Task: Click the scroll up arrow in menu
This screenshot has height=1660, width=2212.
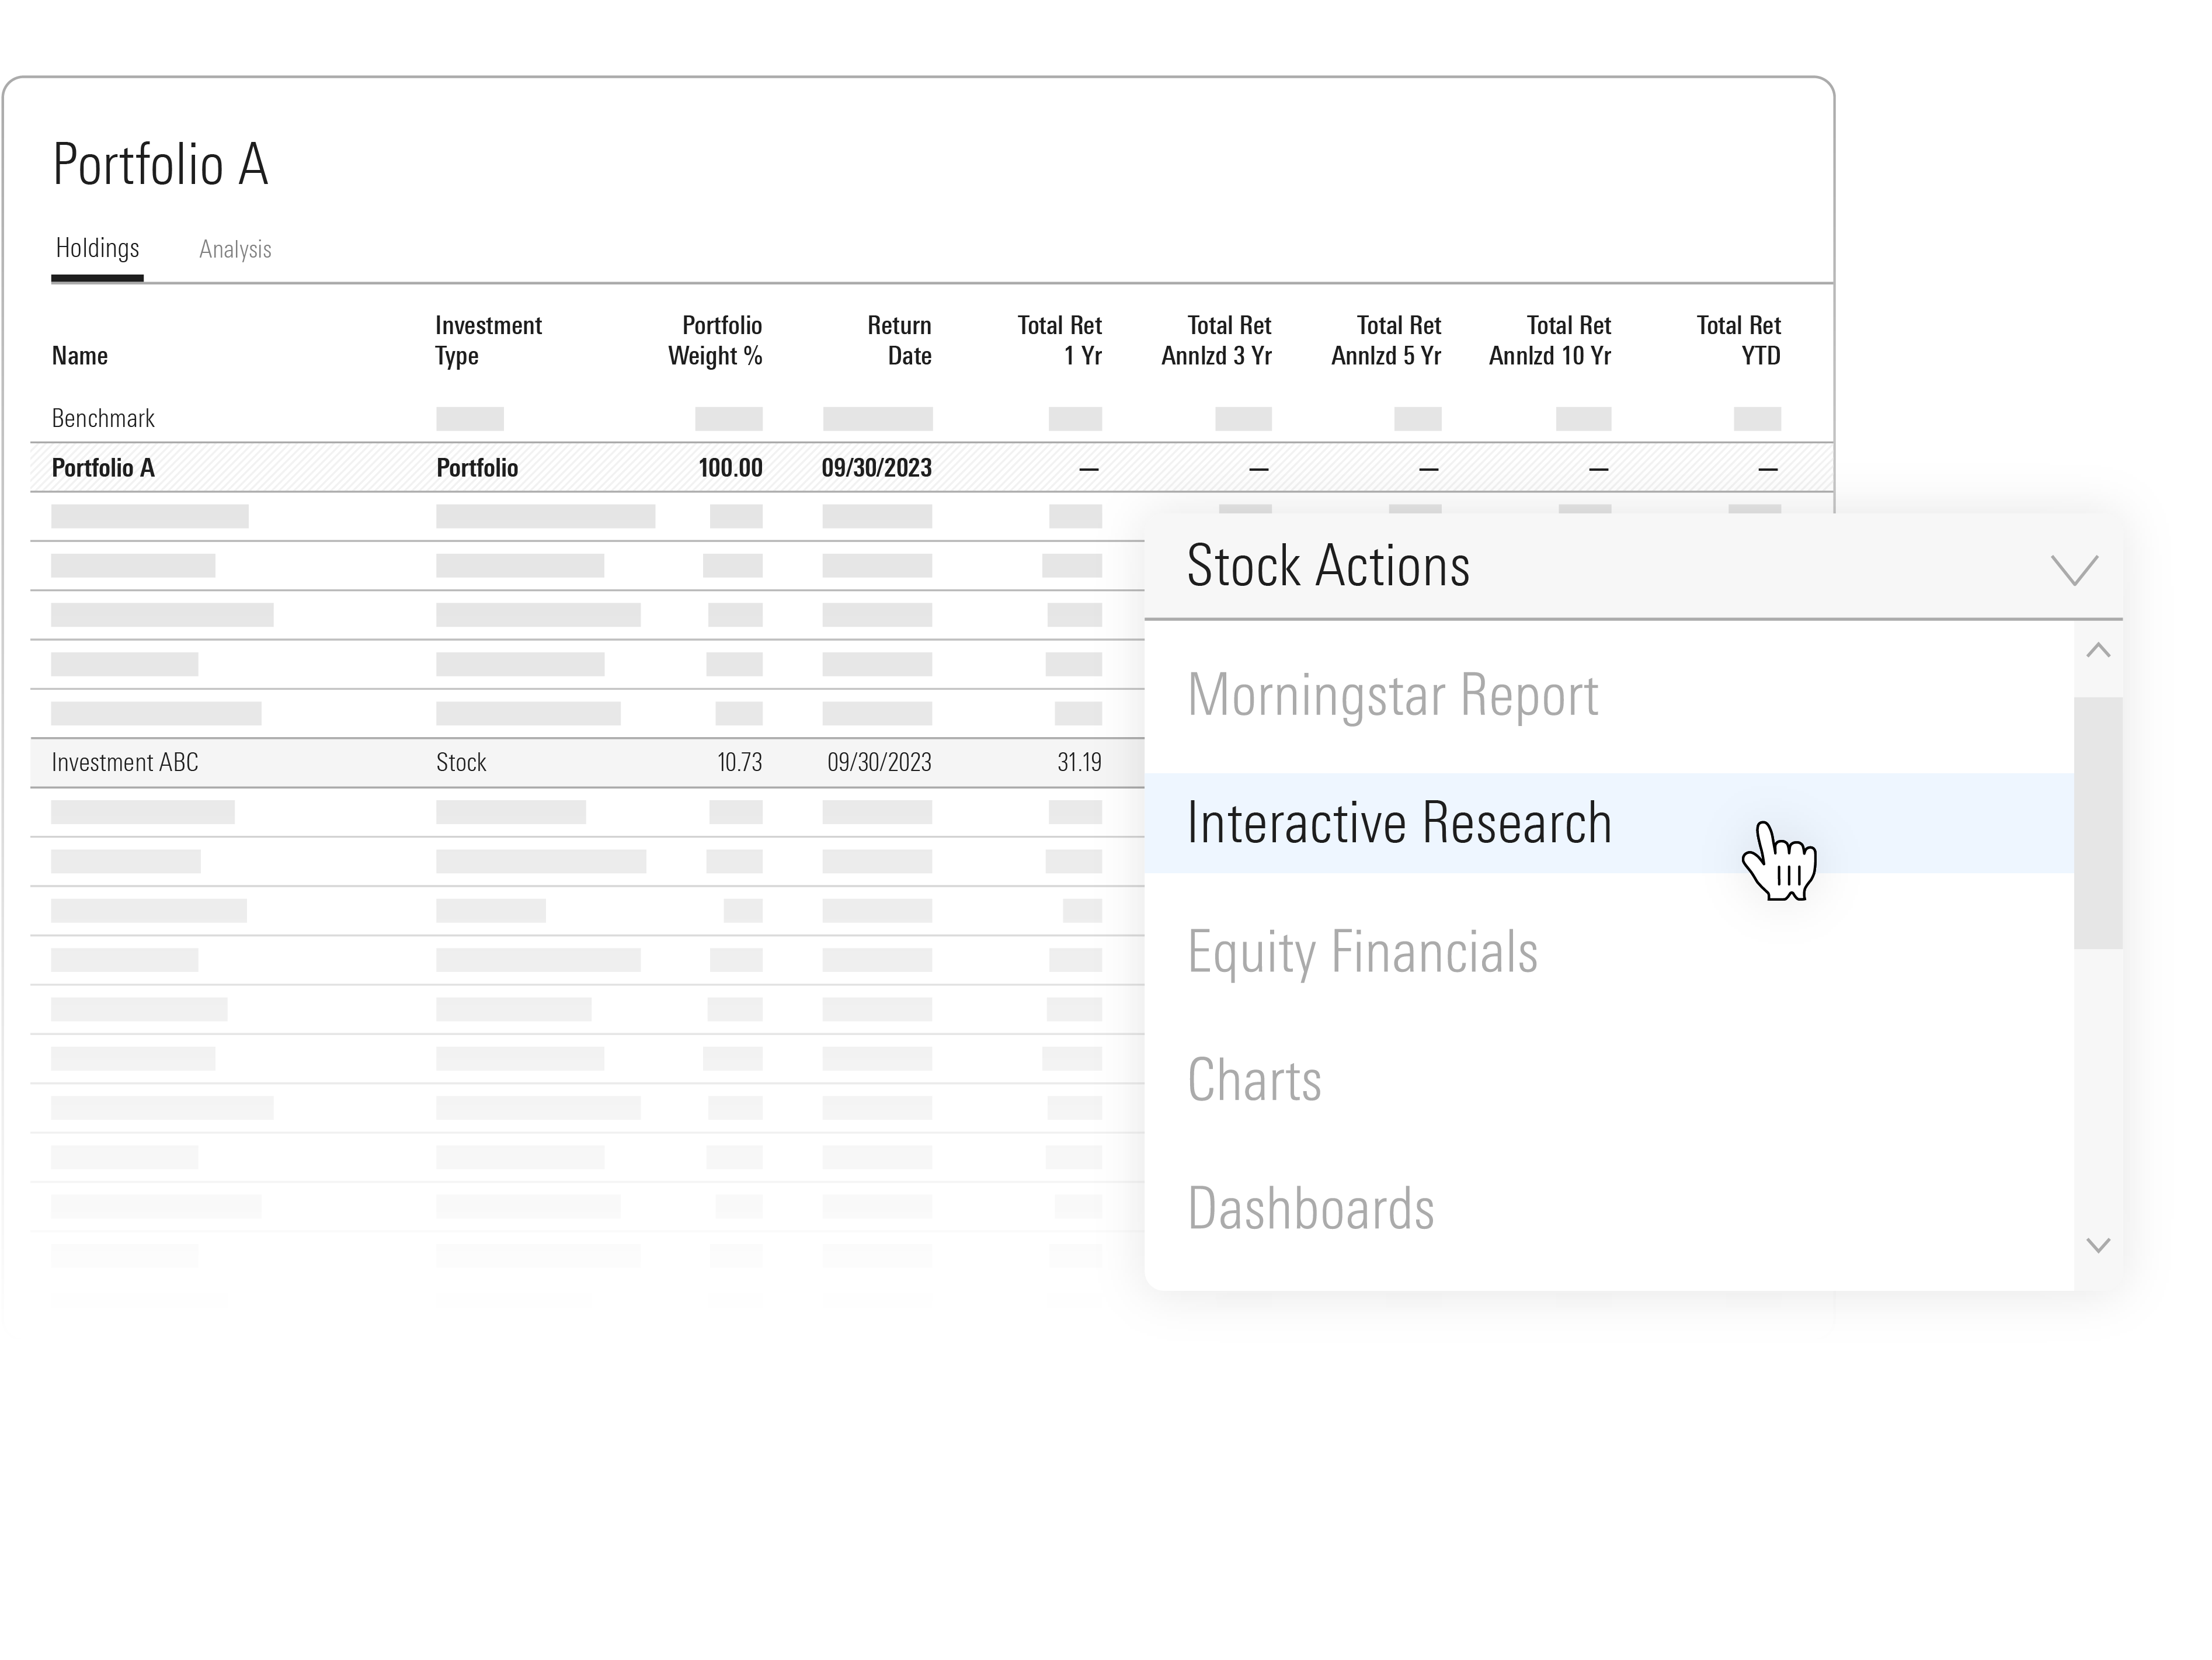Action: tap(2098, 651)
